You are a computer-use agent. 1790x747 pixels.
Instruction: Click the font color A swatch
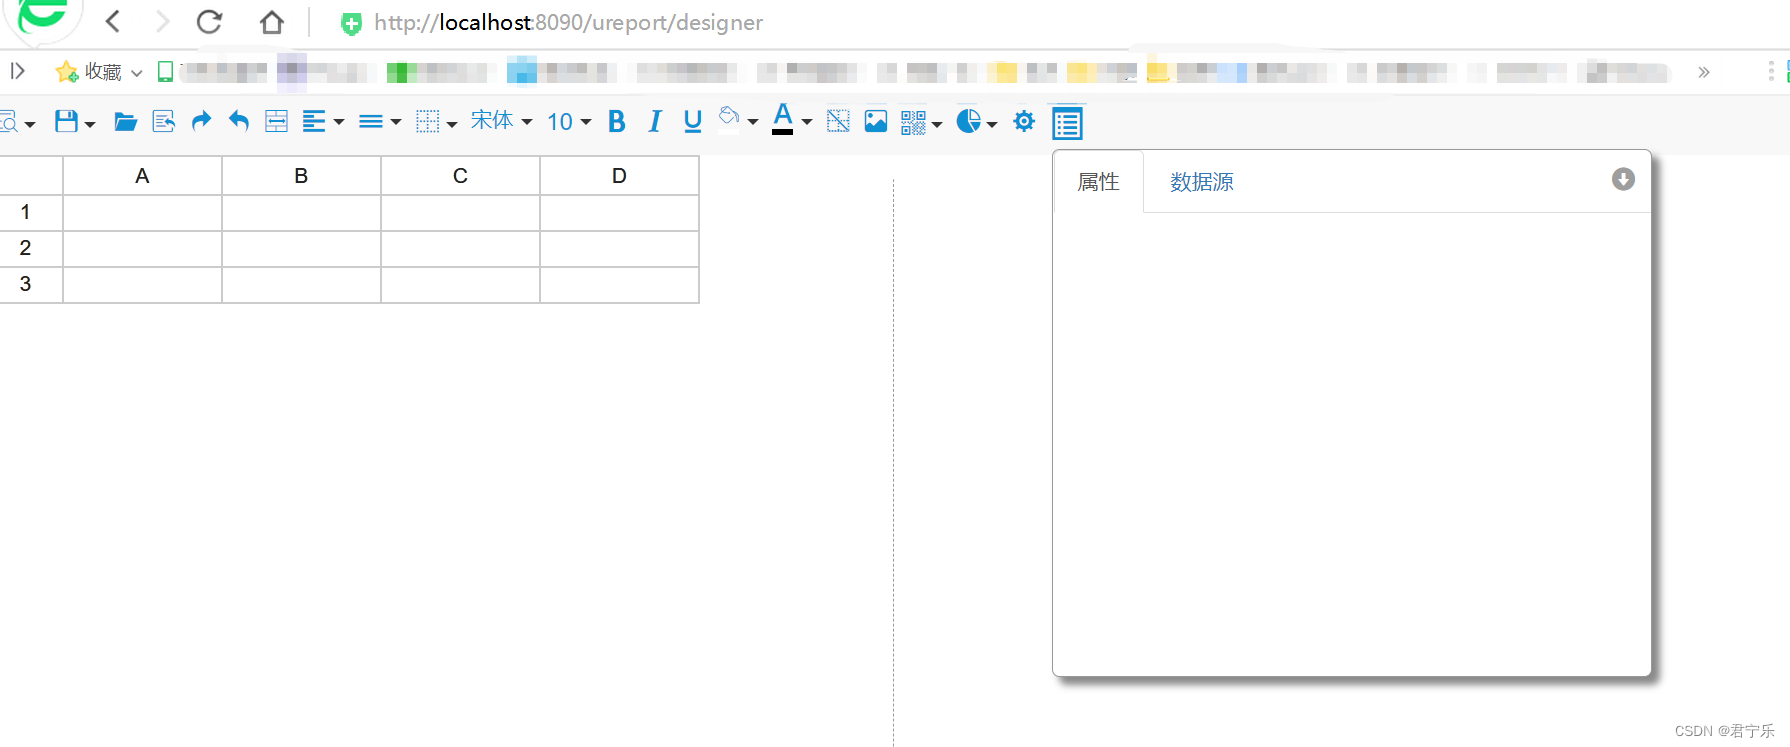point(783,119)
